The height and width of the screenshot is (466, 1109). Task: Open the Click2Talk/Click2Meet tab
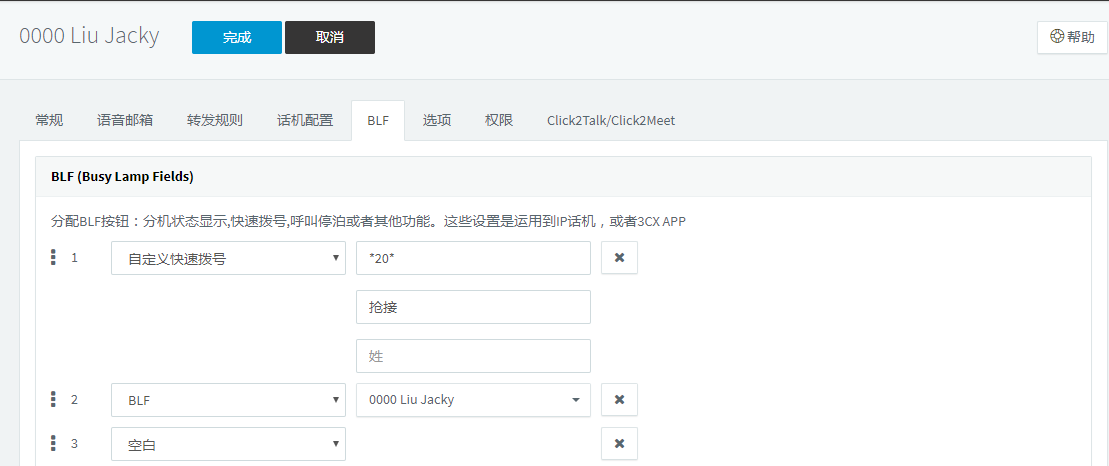(x=611, y=120)
